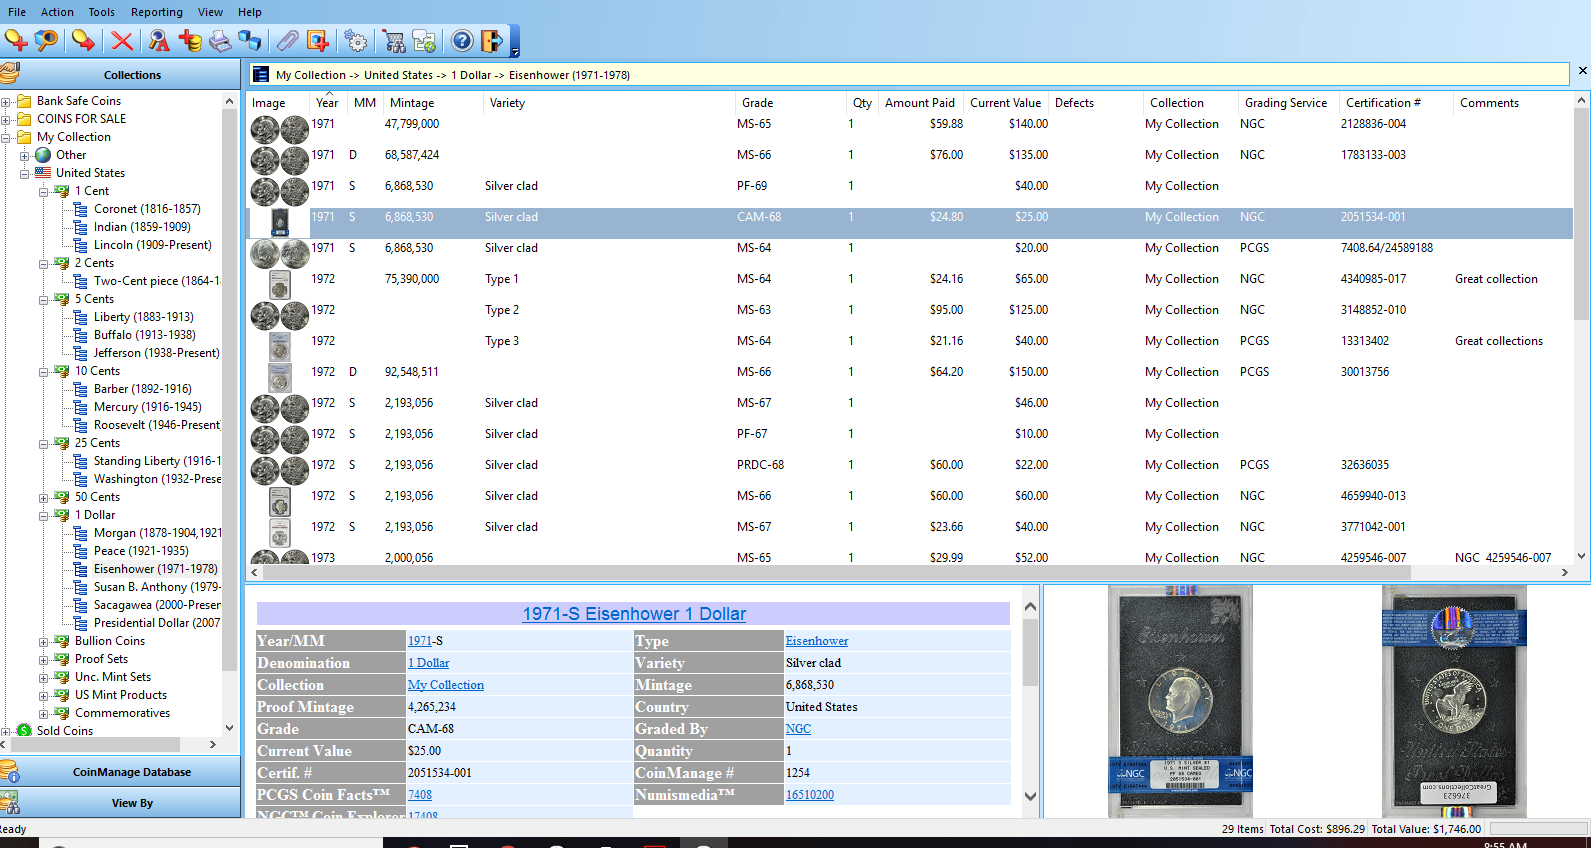1591x848 pixels.
Task: Open the Action menu
Action: click(57, 12)
